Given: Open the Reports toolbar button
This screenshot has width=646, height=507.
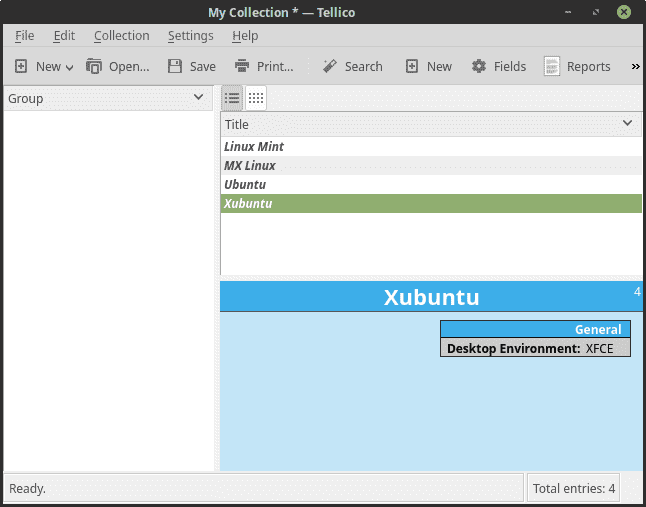Looking at the screenshot, I should [577, 66].
